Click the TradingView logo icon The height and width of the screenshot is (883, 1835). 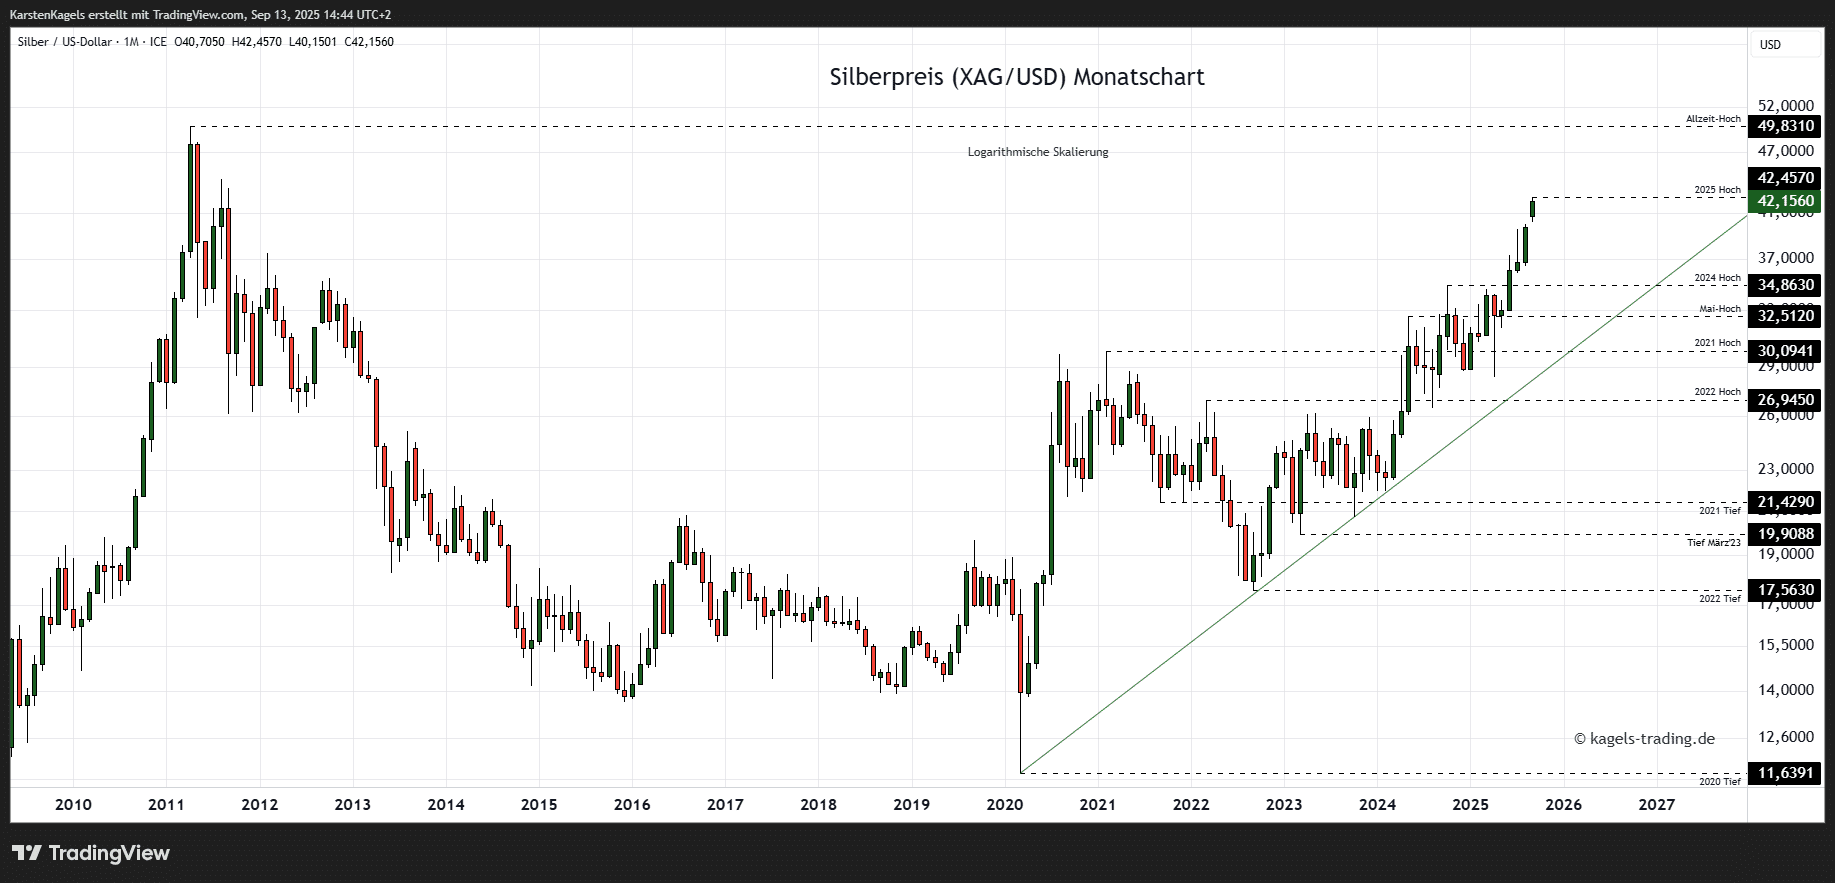click(27, 853)
